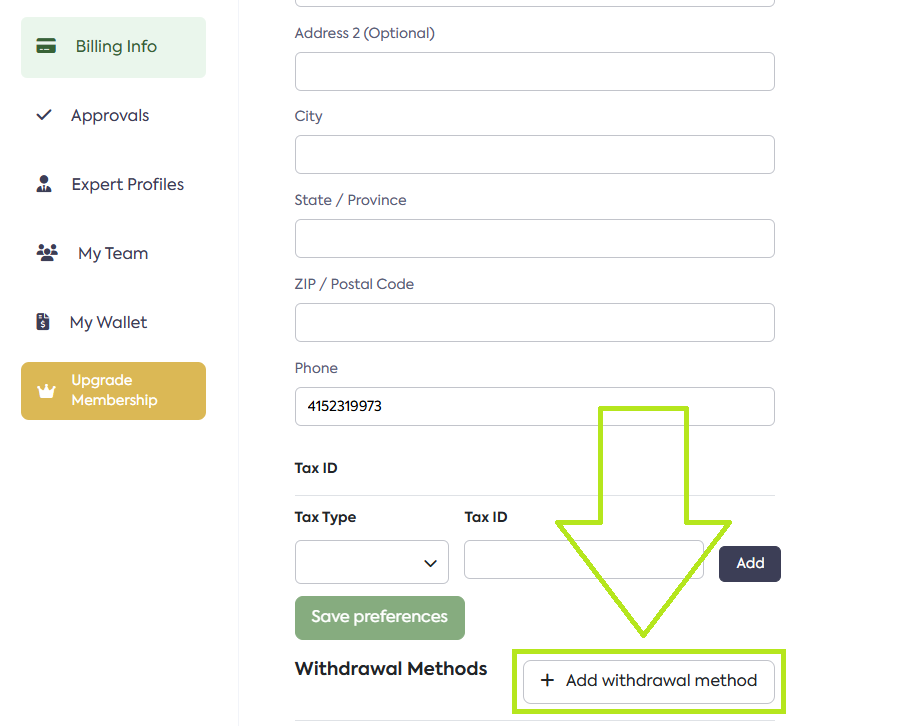Click the Expert Profiles person icon

click(44, 184)
